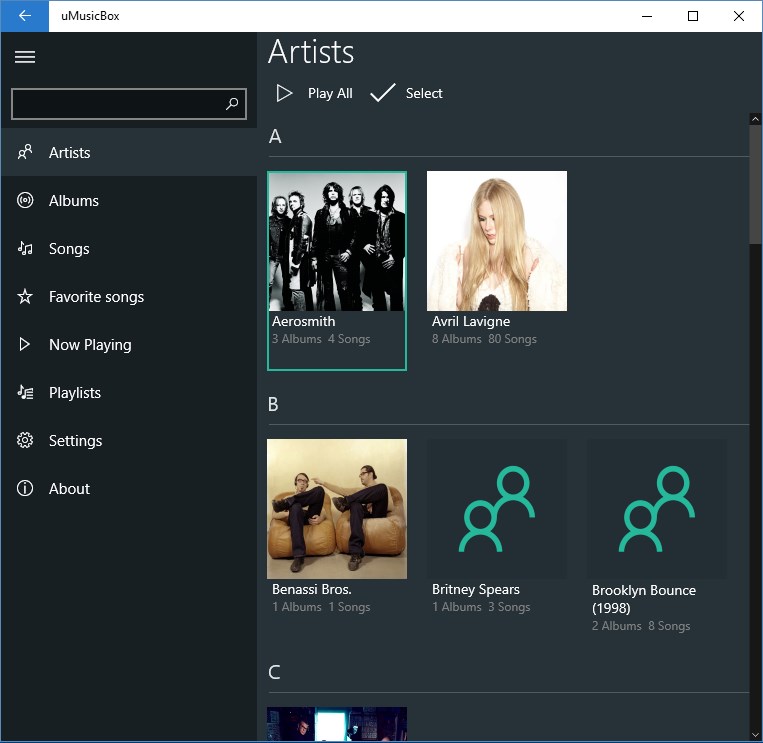Click '3 Albums 4 Songs' text
The height and width of the screenshot is (743, 763).
[x=321, y=339]
